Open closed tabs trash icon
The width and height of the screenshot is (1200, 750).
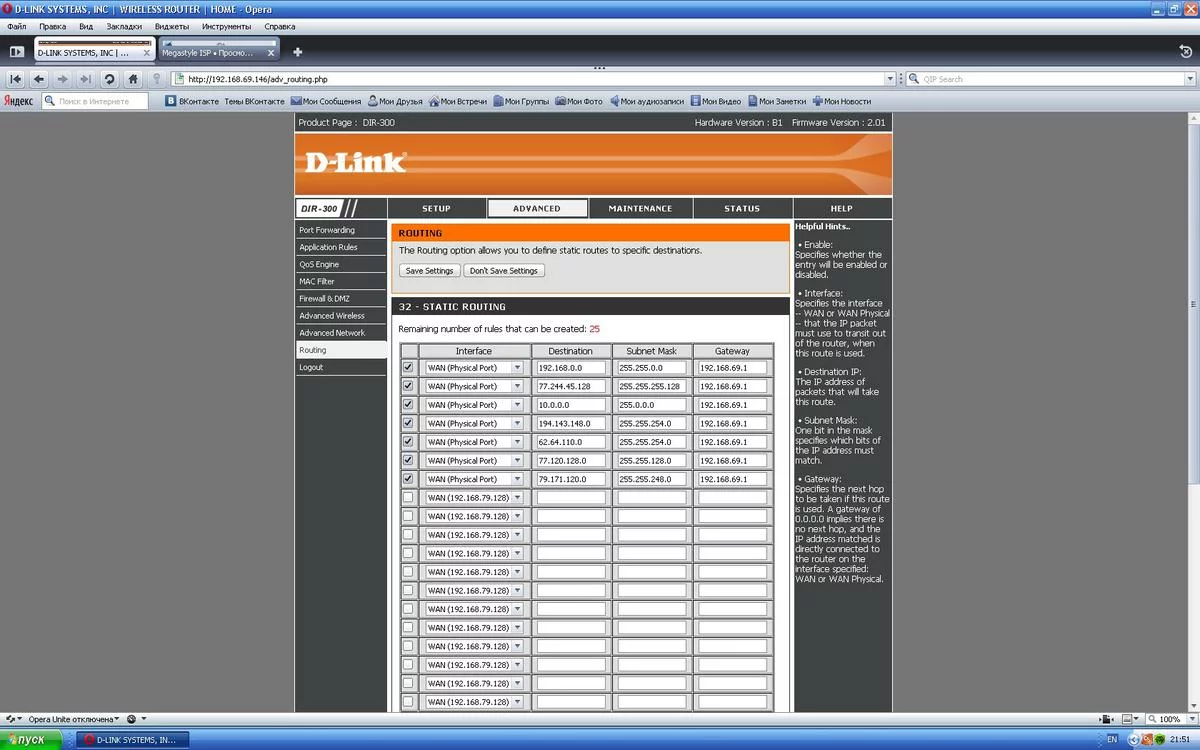[1186, 51]
